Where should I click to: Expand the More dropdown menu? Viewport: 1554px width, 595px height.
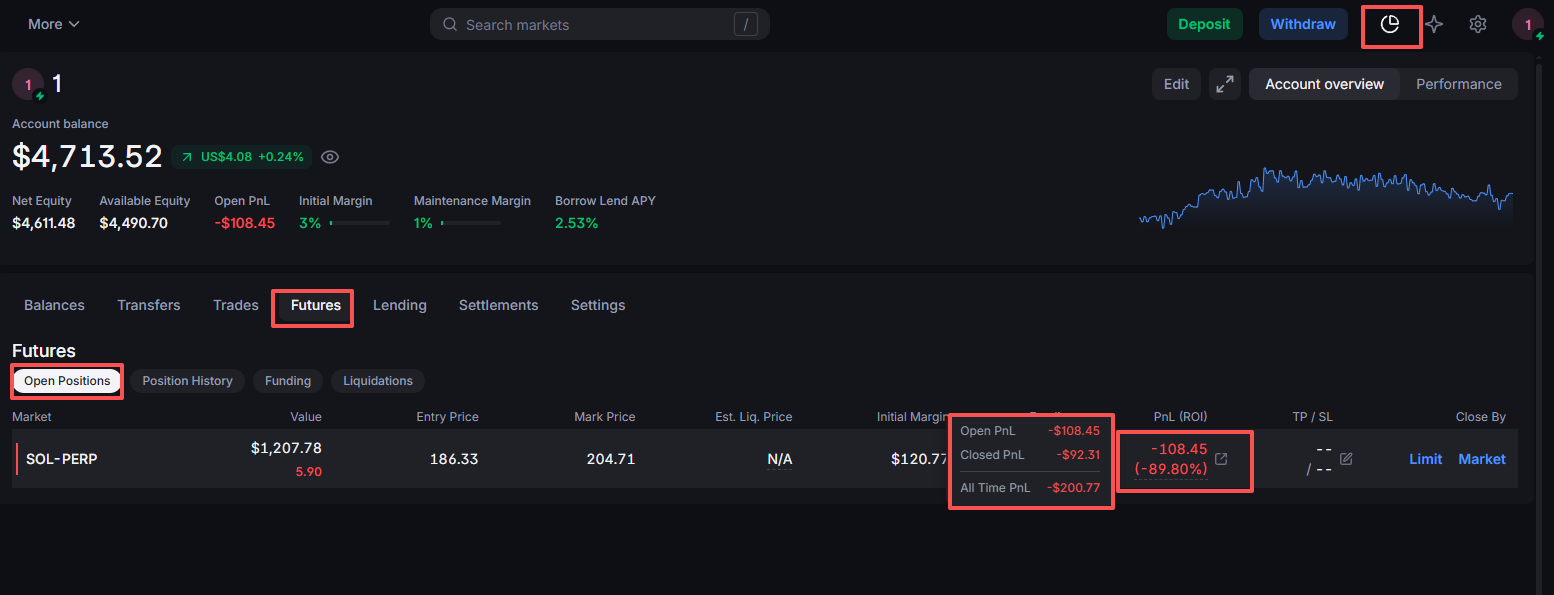pyautogui.click(x=54, y=25)
